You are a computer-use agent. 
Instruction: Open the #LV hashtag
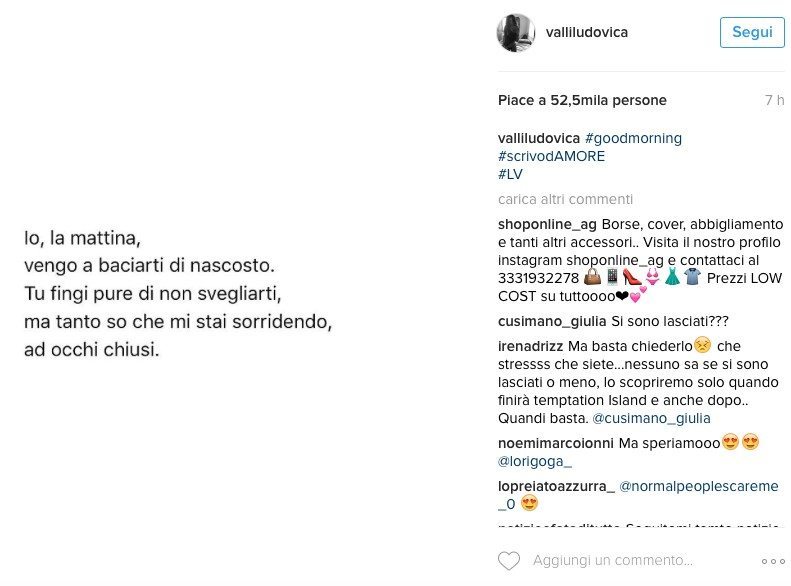(510, 174)
